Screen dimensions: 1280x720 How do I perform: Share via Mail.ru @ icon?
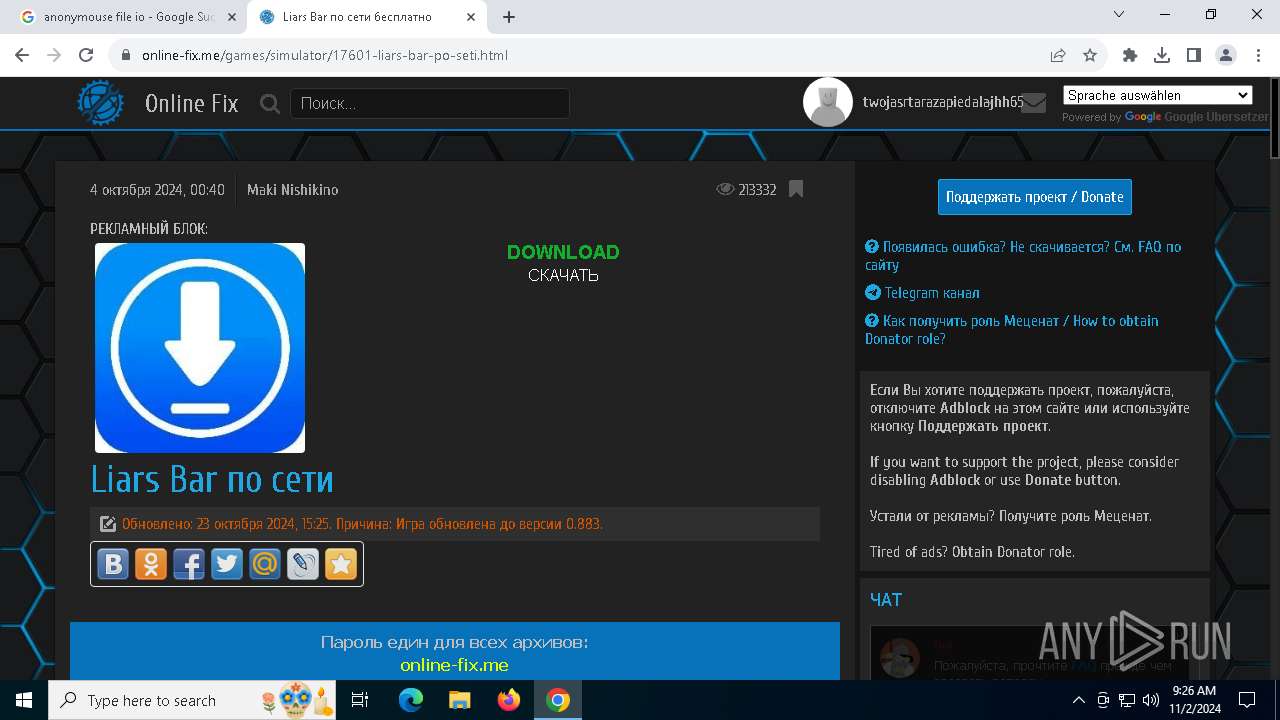click(265, 564)
